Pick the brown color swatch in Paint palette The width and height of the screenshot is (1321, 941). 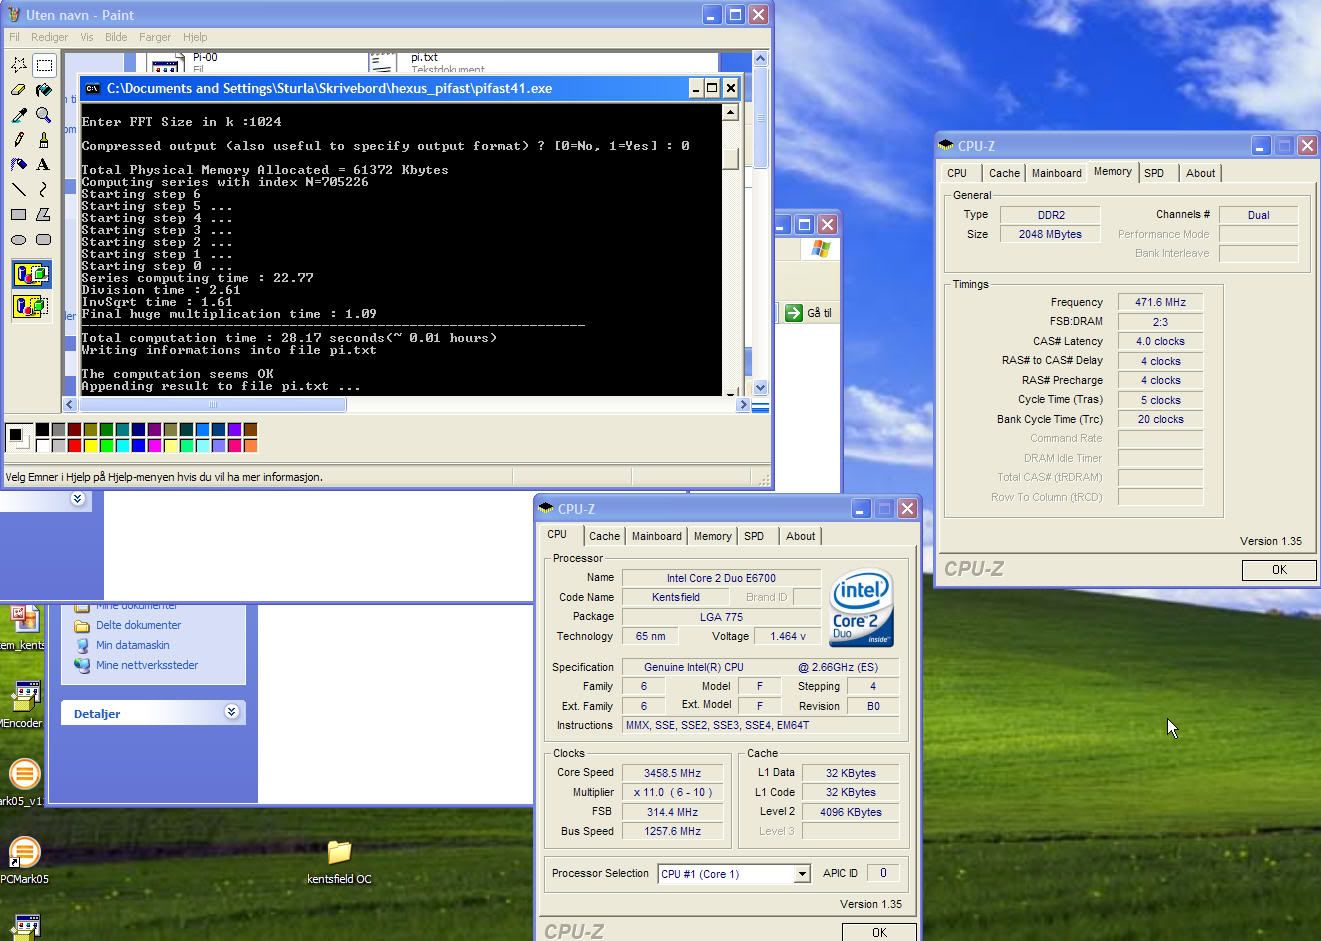(x=250, y=430)
